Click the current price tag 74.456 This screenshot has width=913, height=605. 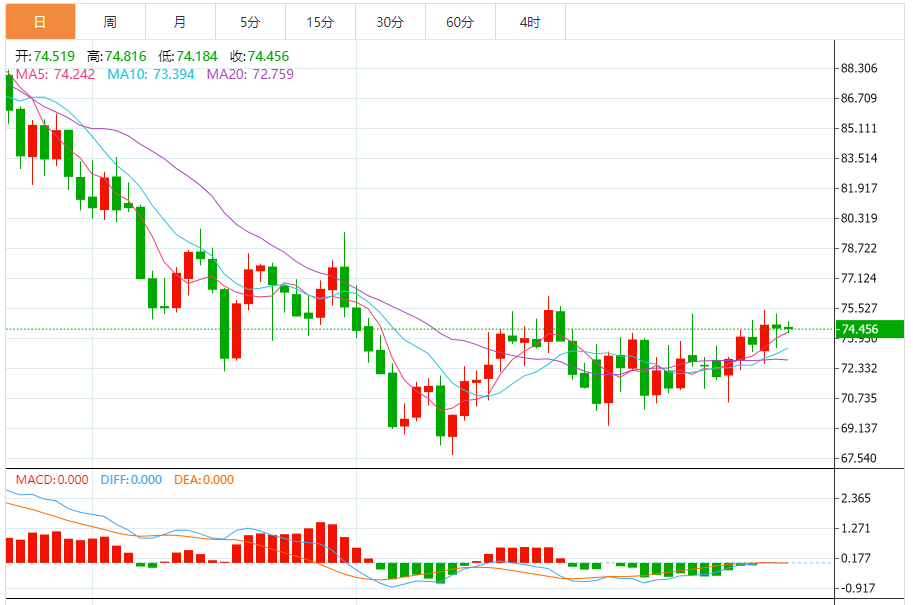869,329
